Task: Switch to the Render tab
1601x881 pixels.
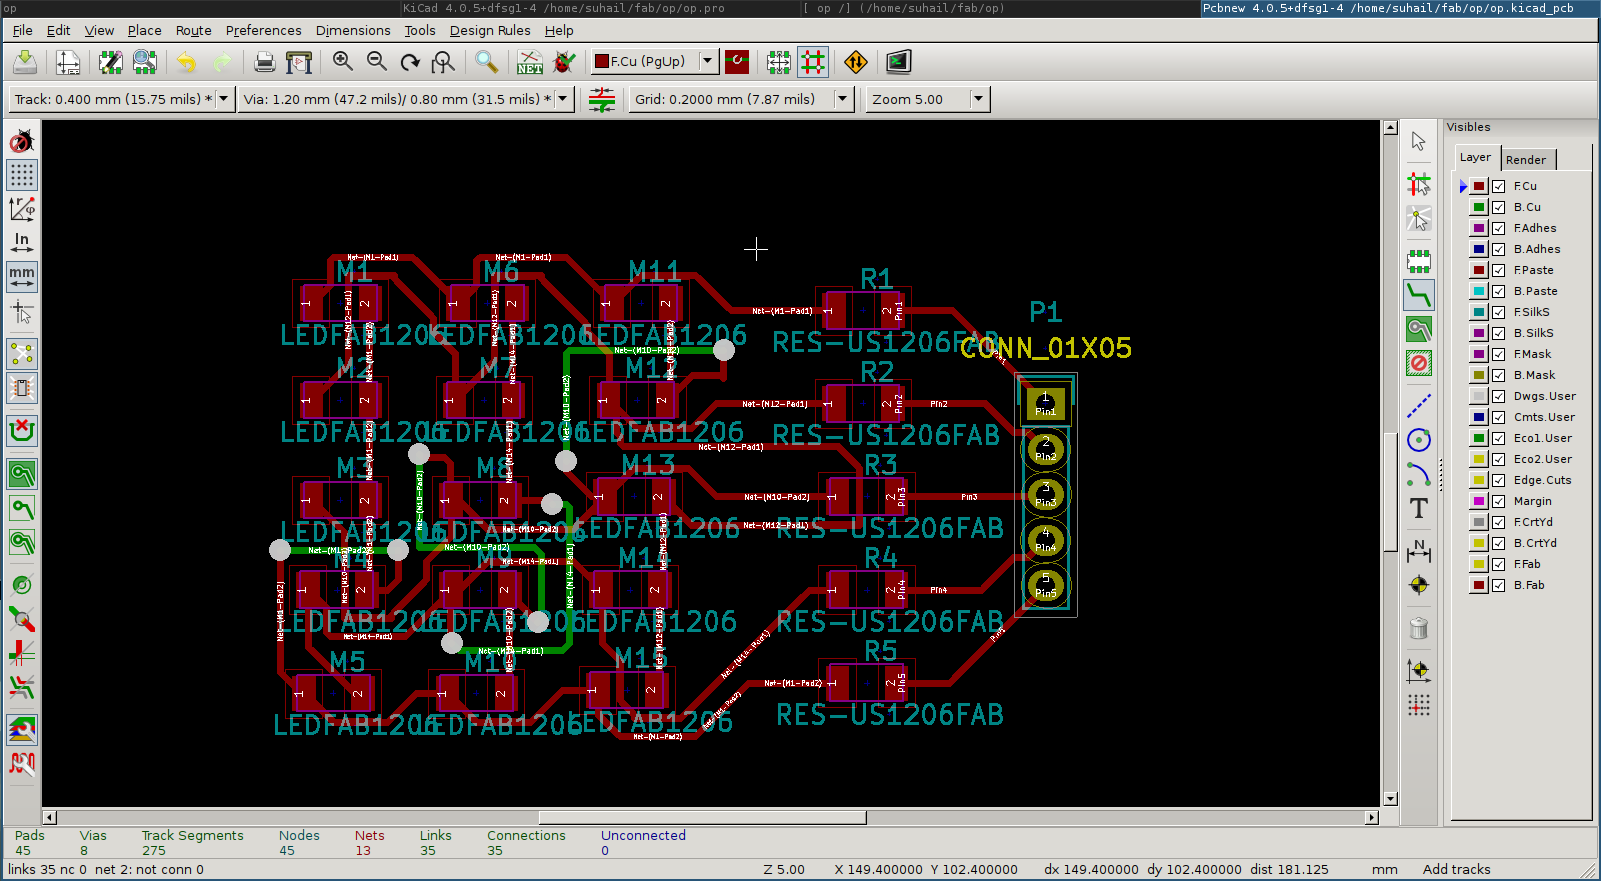Action: coord(1525,160)
